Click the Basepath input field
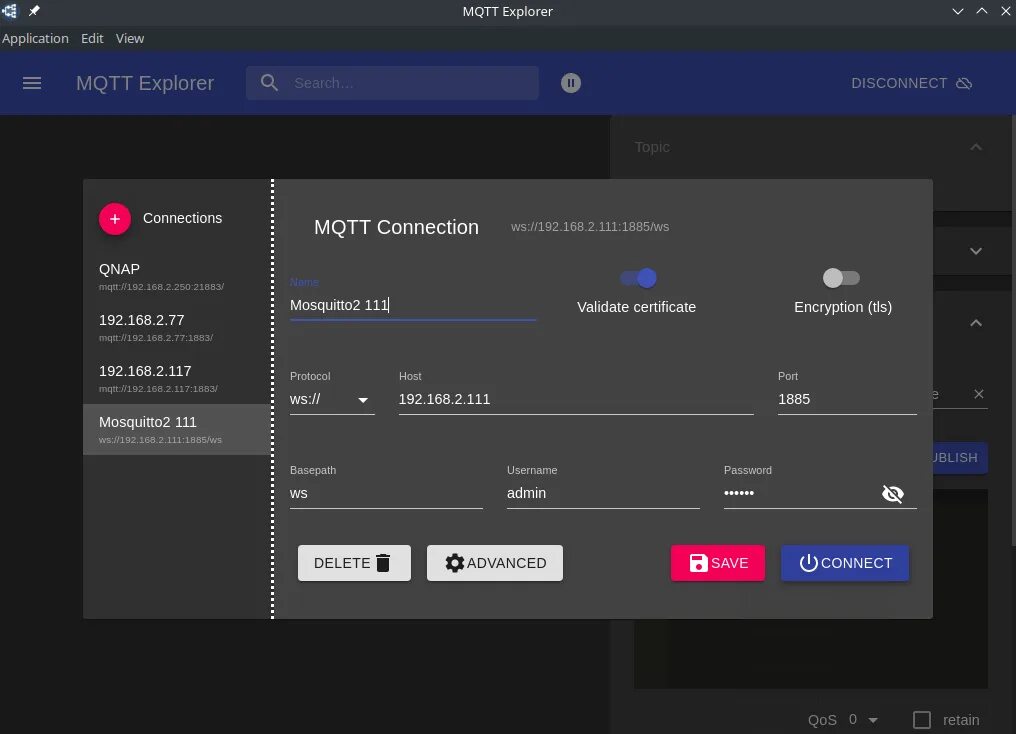The width and height of the screenshot is (1016, 734). (x=386, y=493)
